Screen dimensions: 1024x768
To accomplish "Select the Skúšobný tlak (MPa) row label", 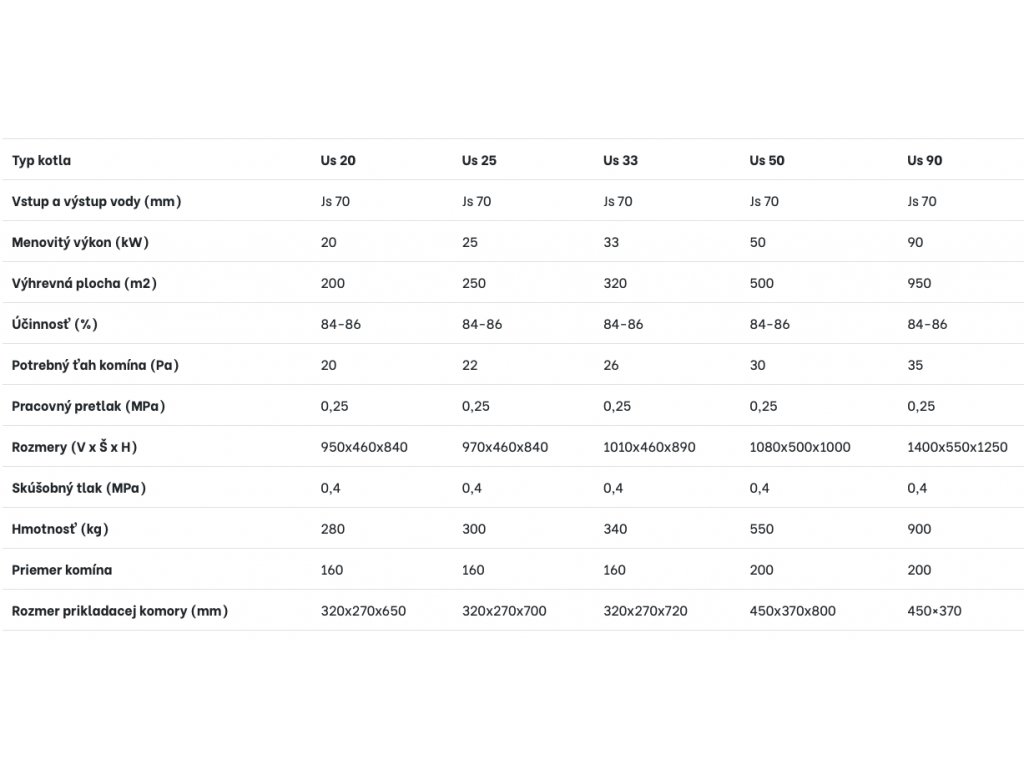I will click(x=84, y=488).
